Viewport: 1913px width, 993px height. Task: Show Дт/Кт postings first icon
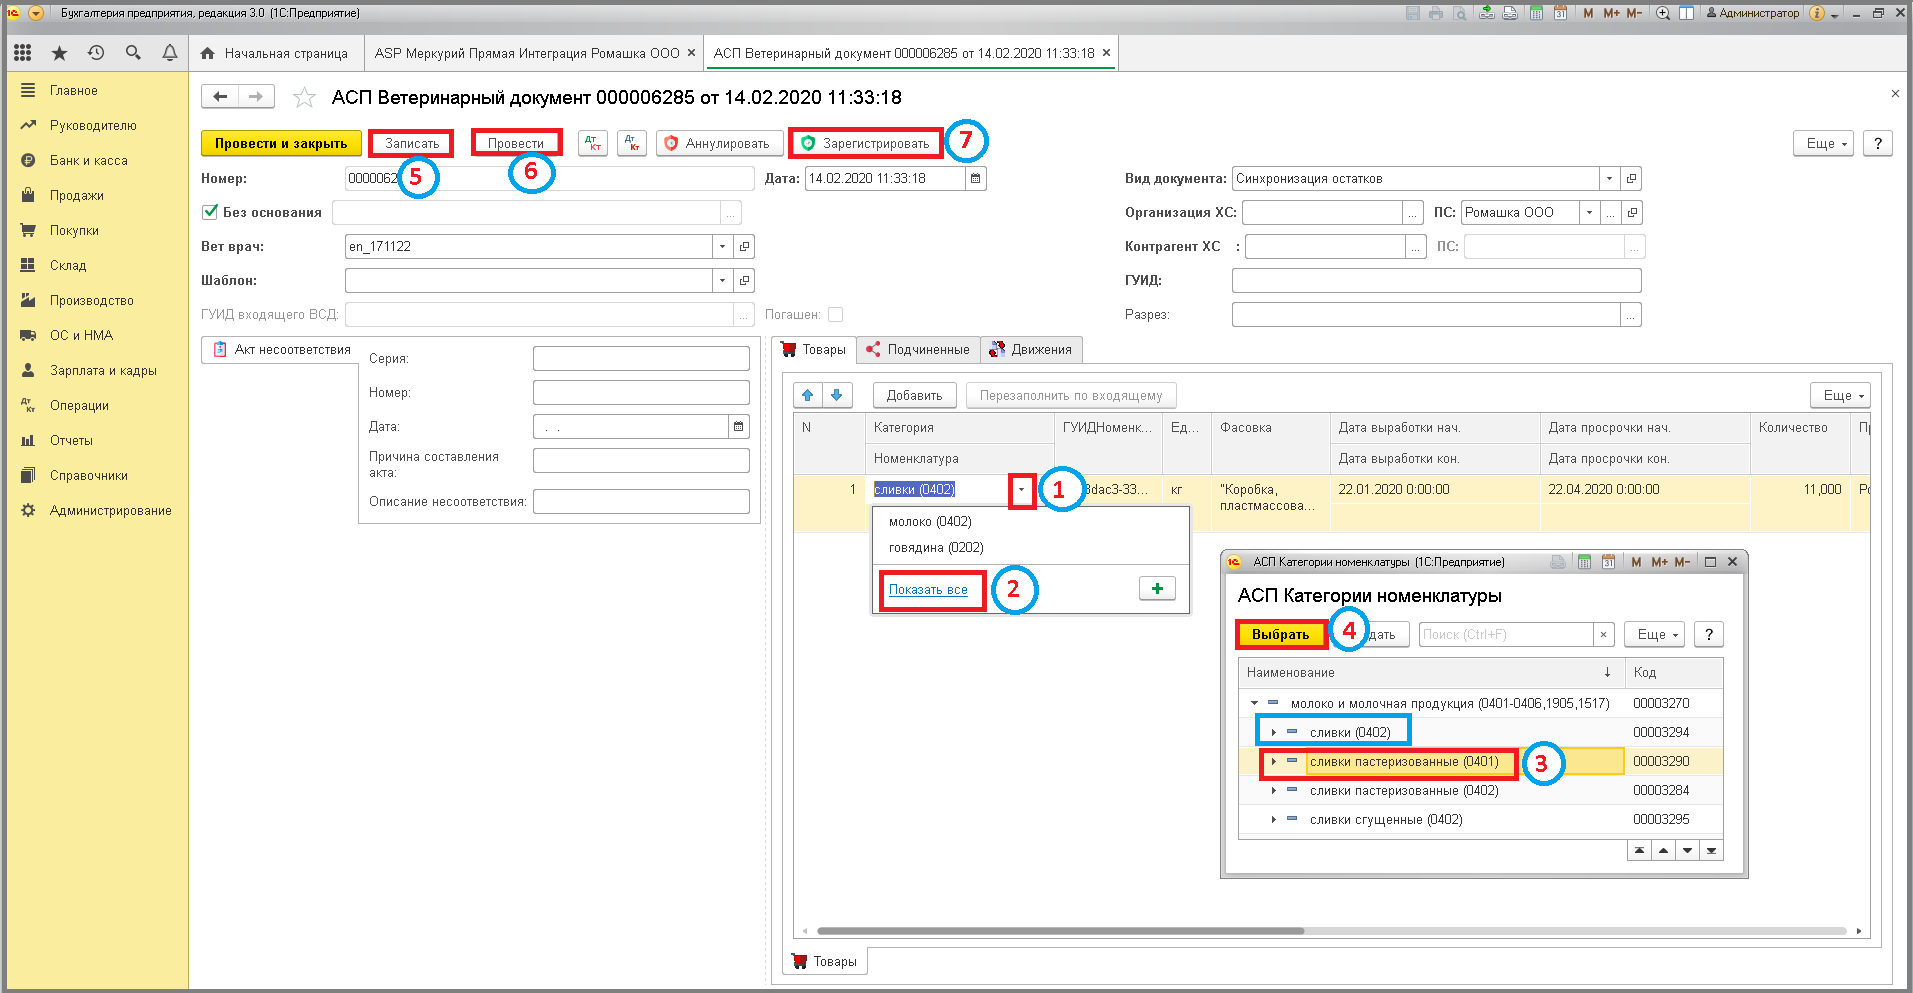click(593, 143)
